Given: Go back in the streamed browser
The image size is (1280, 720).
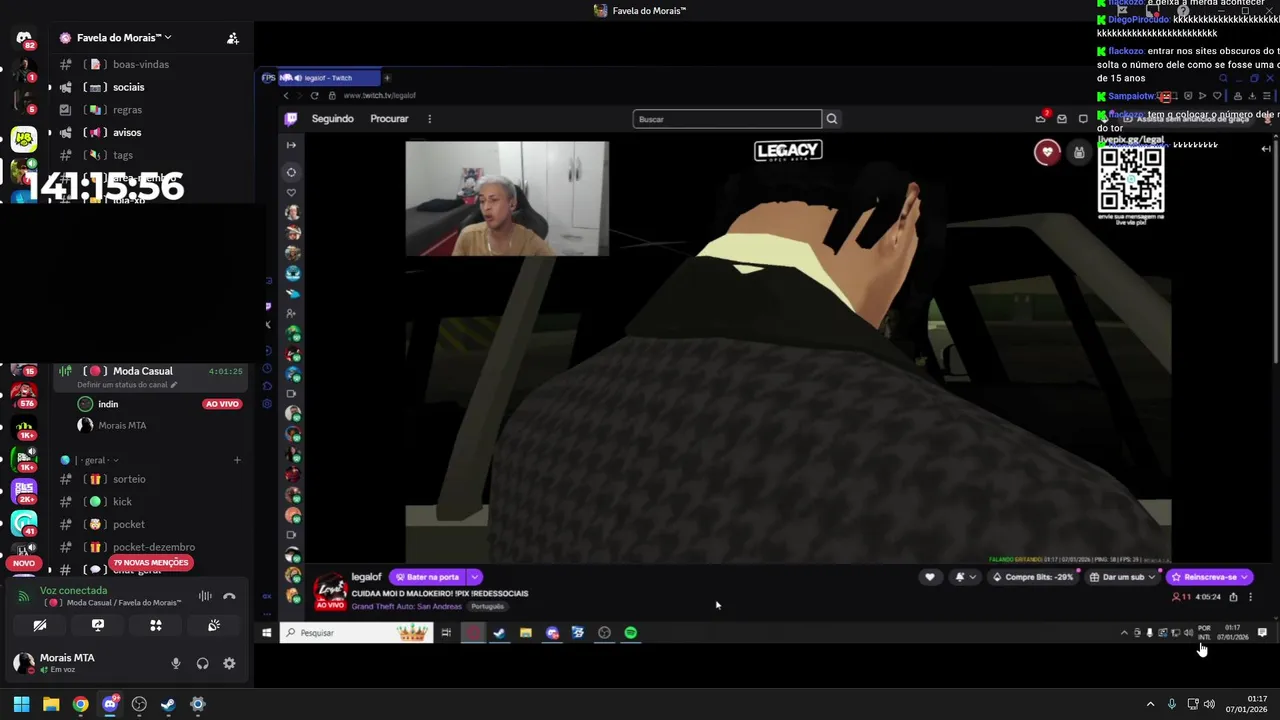Looking at the screenshot, I should tap(286, 96).
